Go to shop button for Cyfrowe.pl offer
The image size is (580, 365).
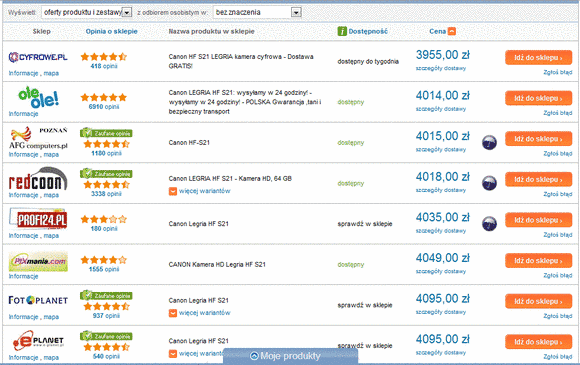538,57
